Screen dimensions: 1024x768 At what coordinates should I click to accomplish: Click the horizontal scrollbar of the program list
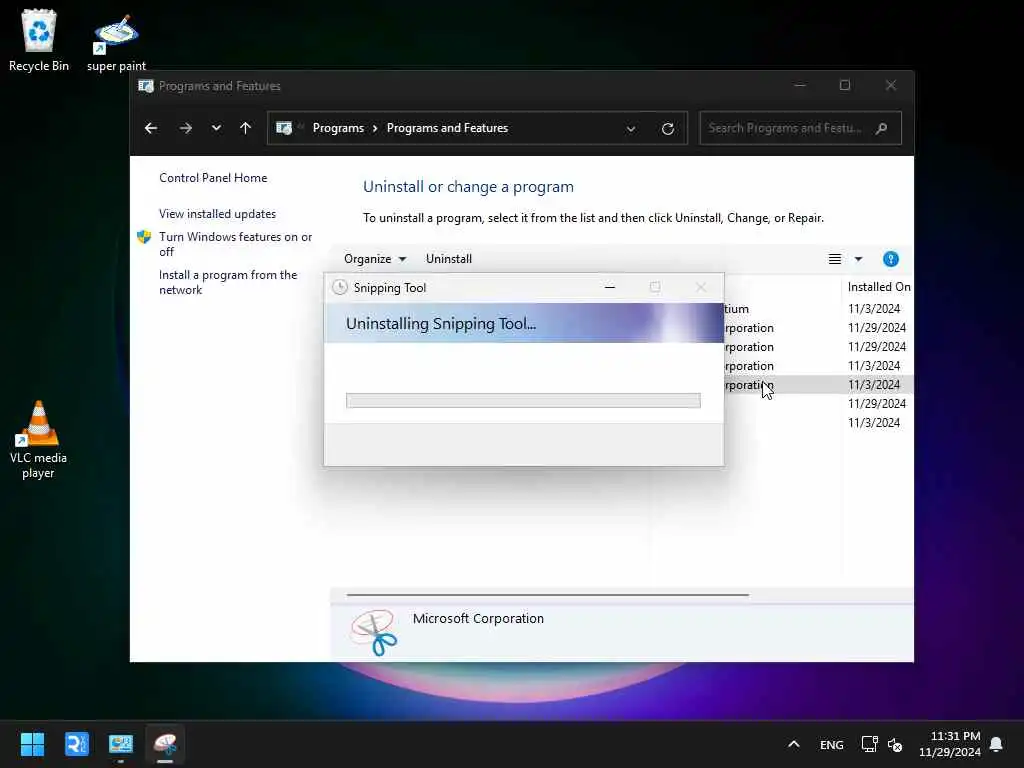point(547,595)
